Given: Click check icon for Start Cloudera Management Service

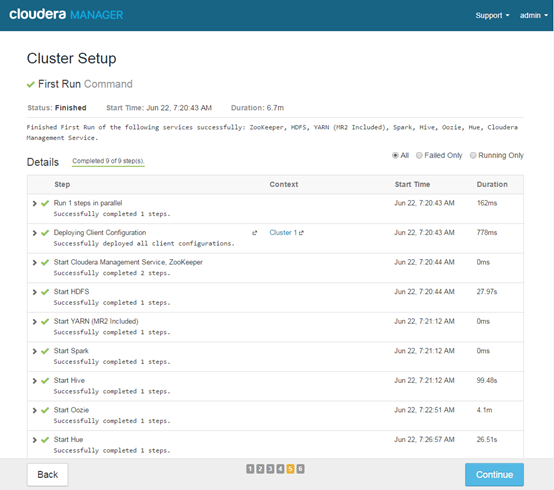Looking at the screenshot, I should point(45,262).
